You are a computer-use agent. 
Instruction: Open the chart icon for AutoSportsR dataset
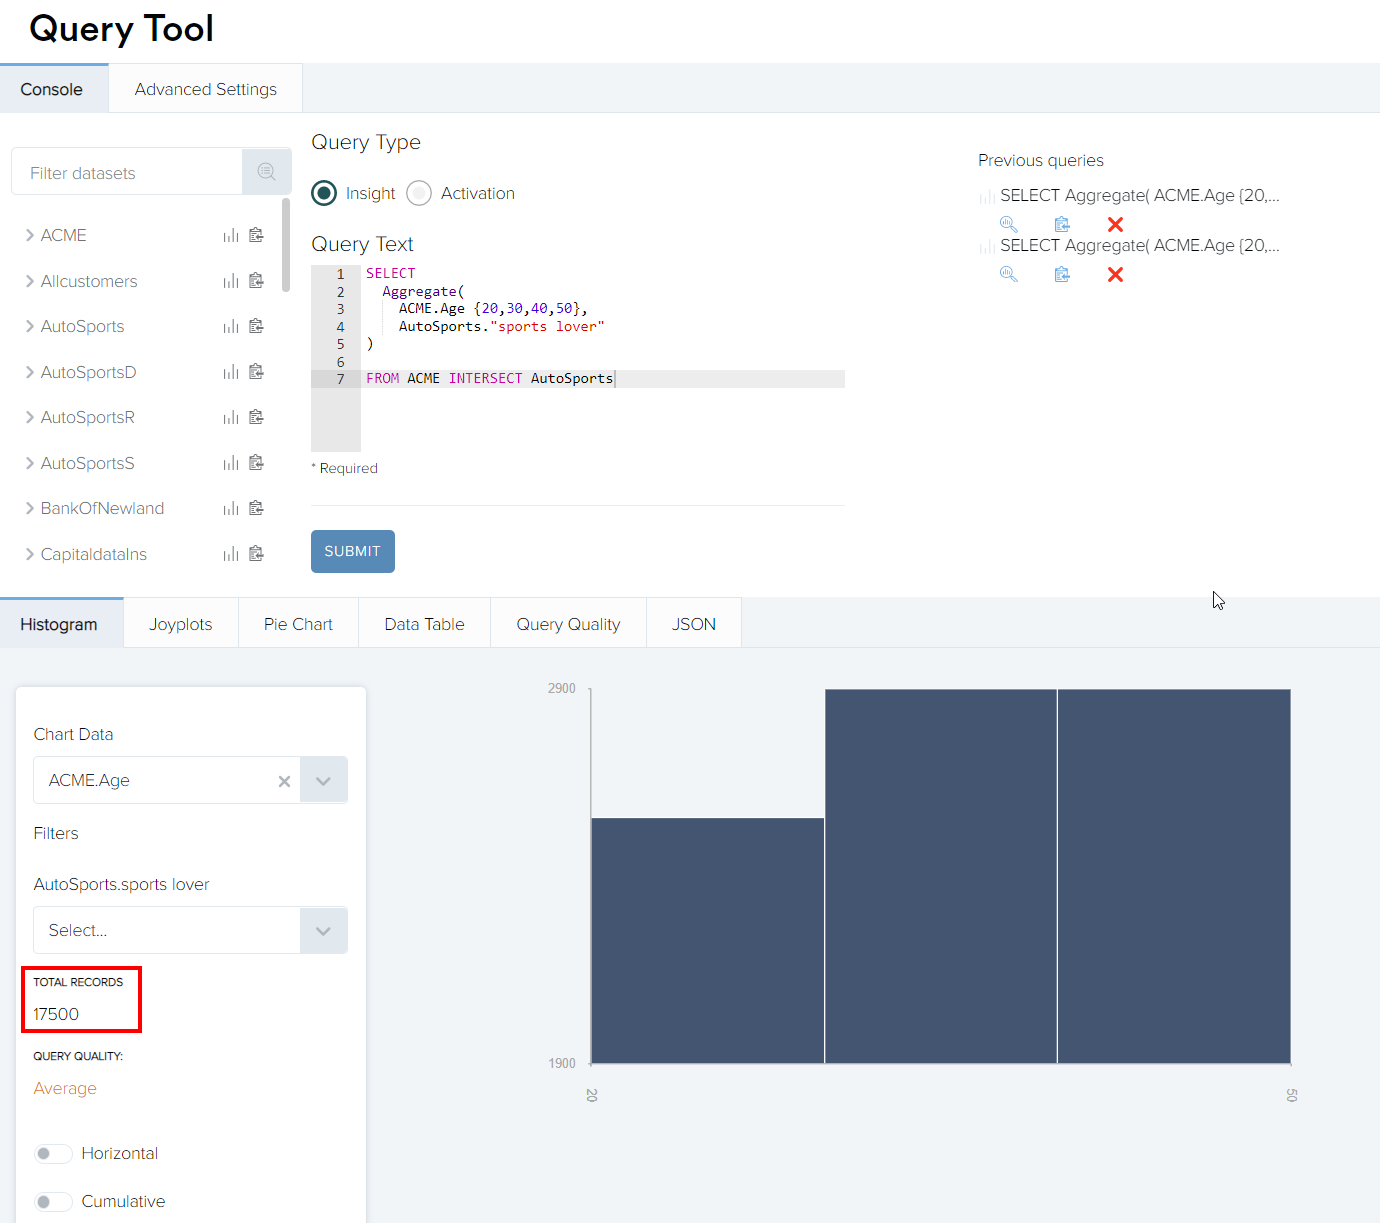231,417
